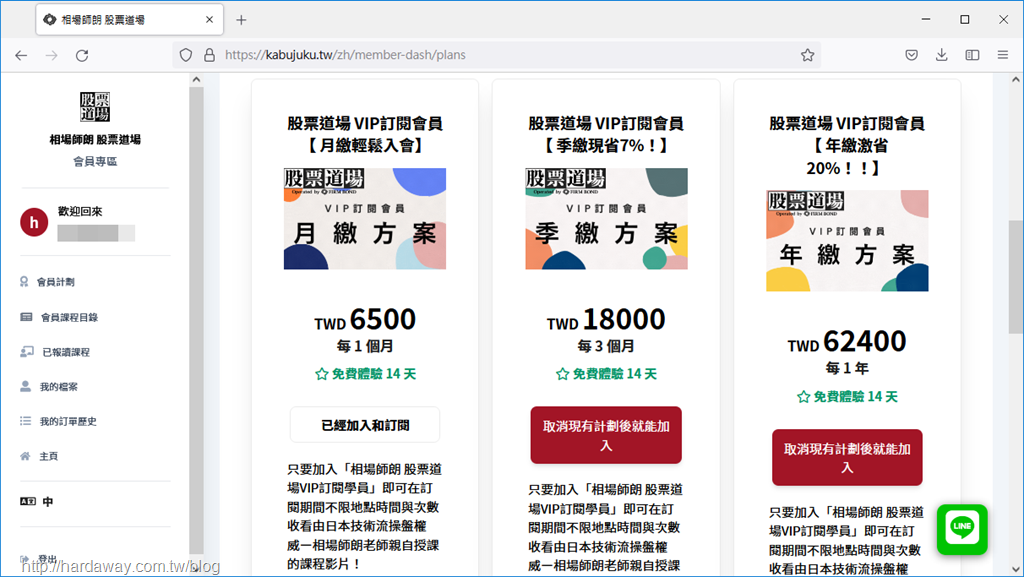Click the URL address field
Viewport: 1024px width, 577px height.
[496, 55]
